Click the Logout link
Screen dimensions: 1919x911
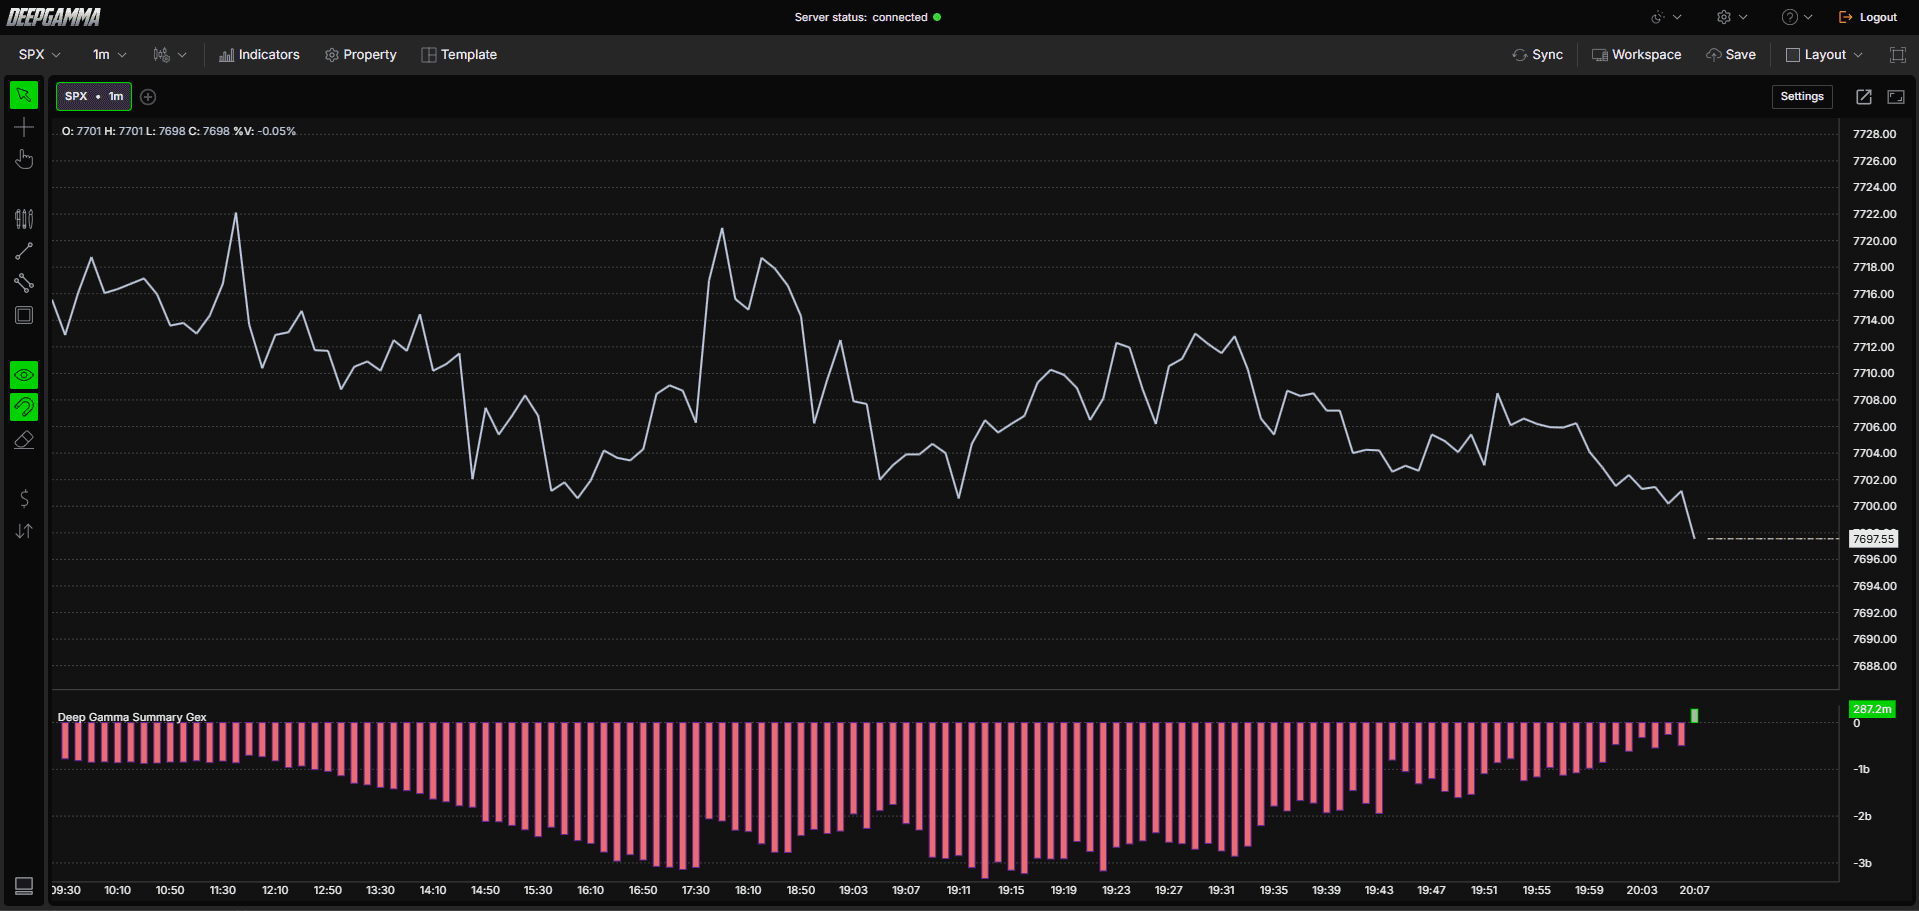coord(1868,17)
